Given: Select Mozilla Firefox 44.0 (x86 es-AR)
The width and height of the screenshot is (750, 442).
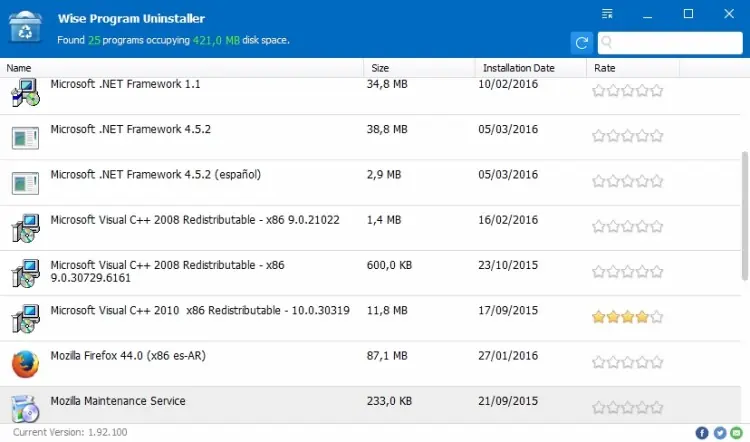Looking at the screenshot, I should [128, 356].
